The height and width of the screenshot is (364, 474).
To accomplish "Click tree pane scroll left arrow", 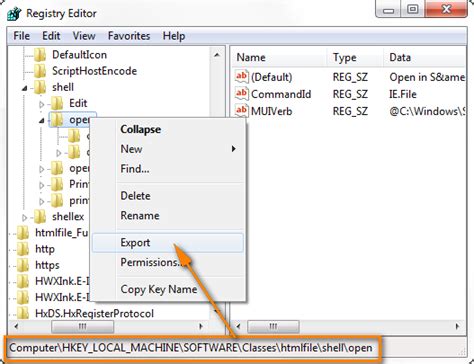I will pyautogui.click(x=16, y=326).
